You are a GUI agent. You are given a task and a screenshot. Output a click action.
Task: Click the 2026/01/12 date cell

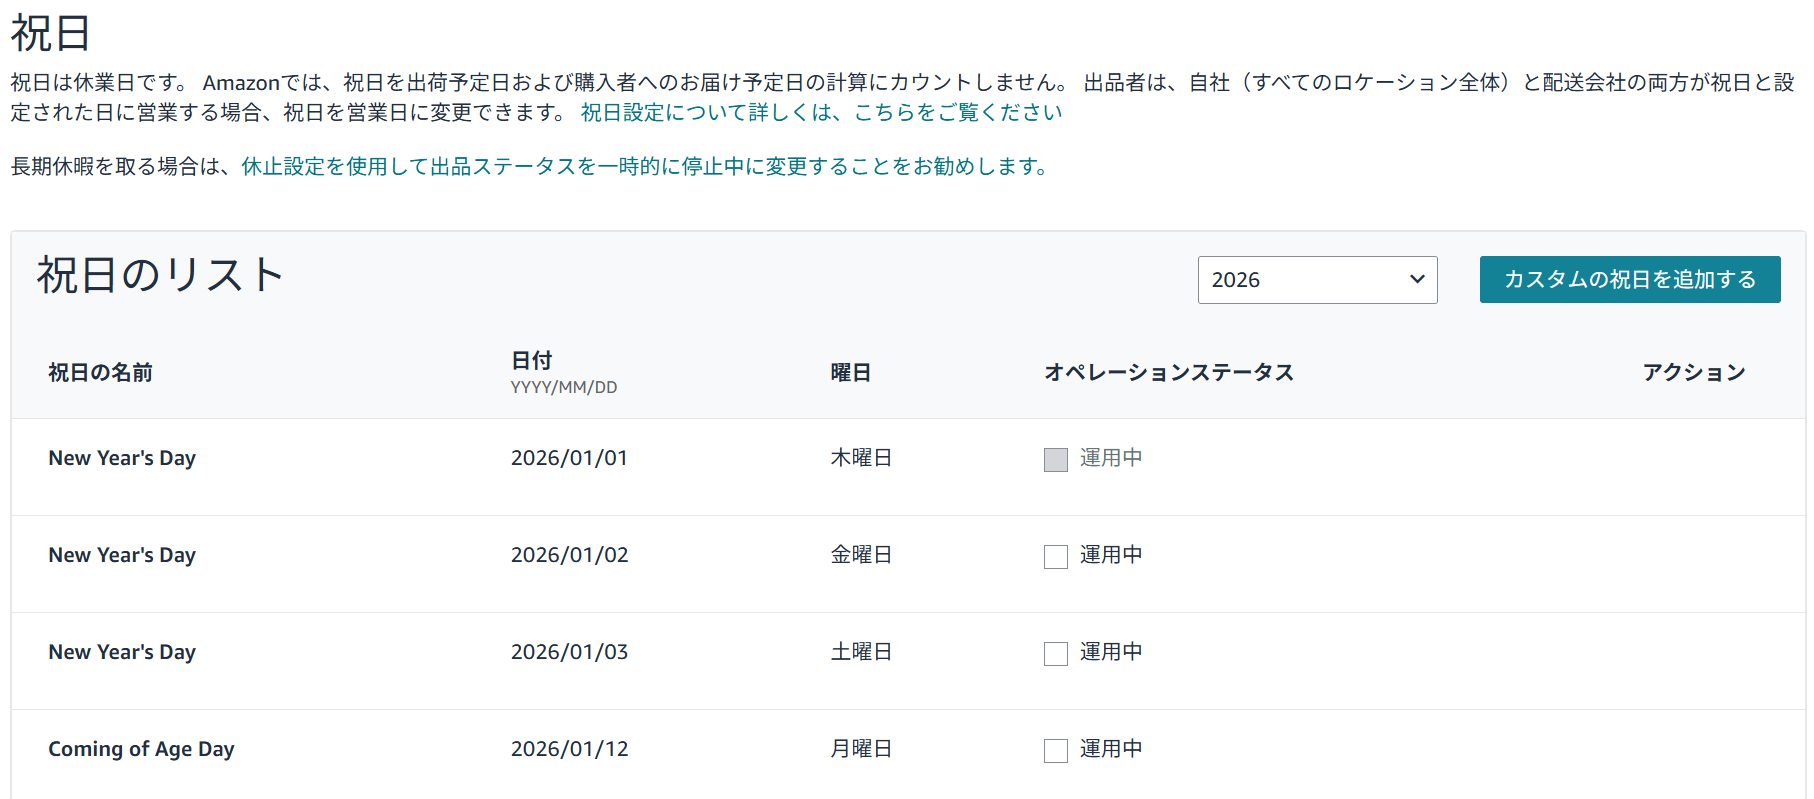(569, 749)
